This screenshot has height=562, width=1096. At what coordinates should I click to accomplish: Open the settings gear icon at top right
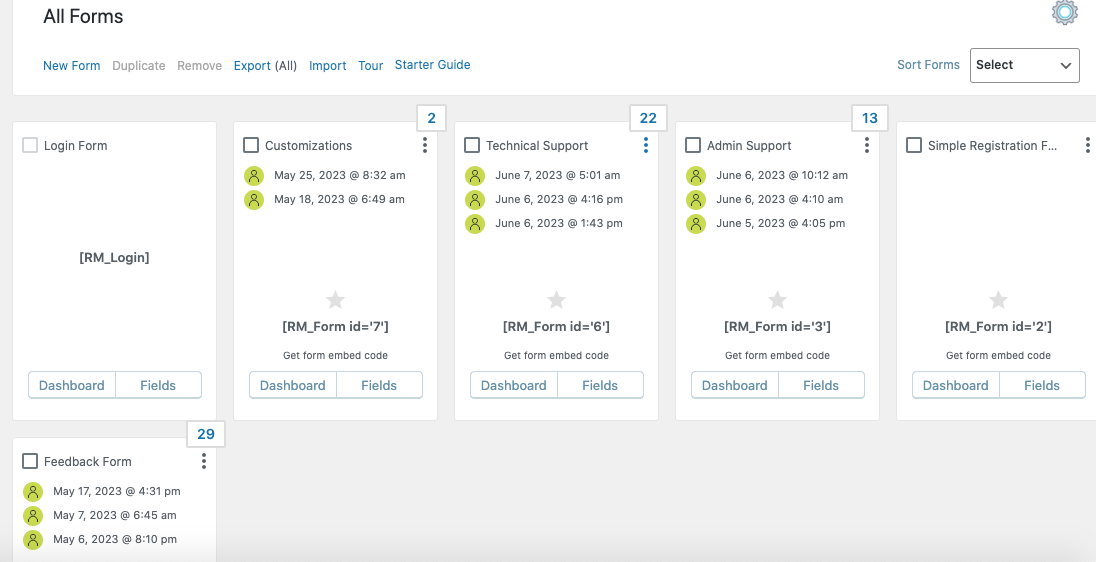tap(1064, 12)
